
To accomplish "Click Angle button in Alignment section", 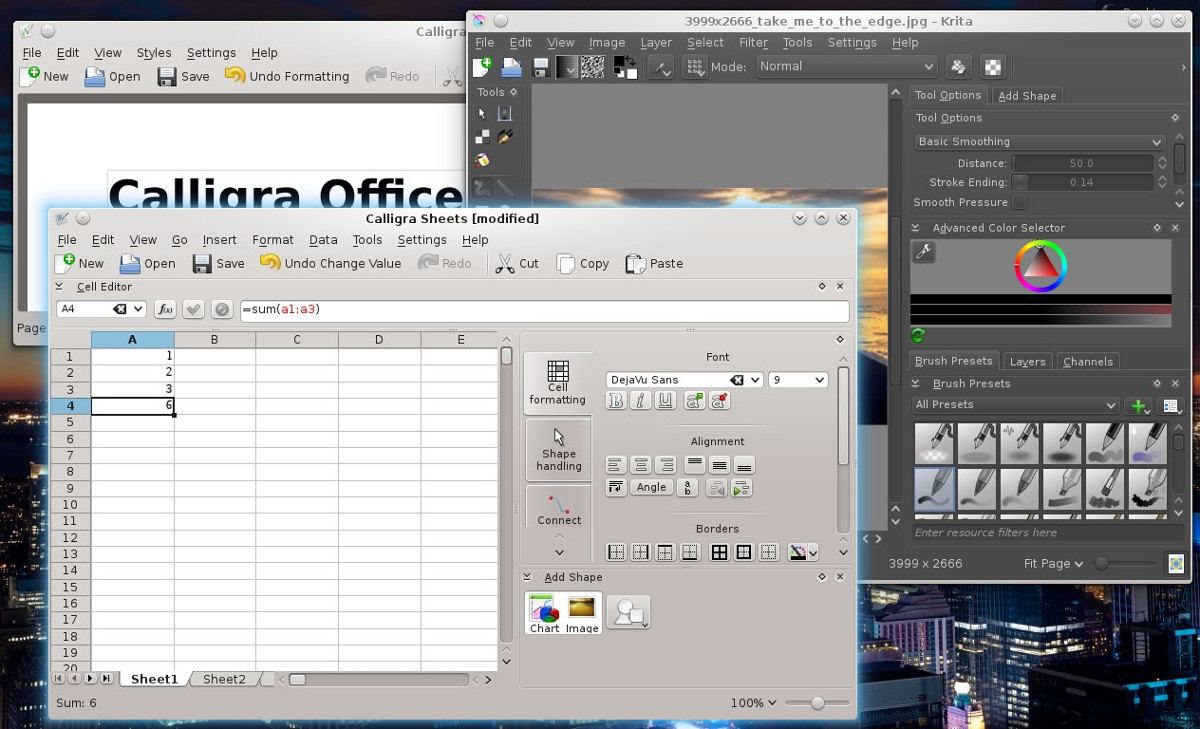I will click(x=651, y=488).
